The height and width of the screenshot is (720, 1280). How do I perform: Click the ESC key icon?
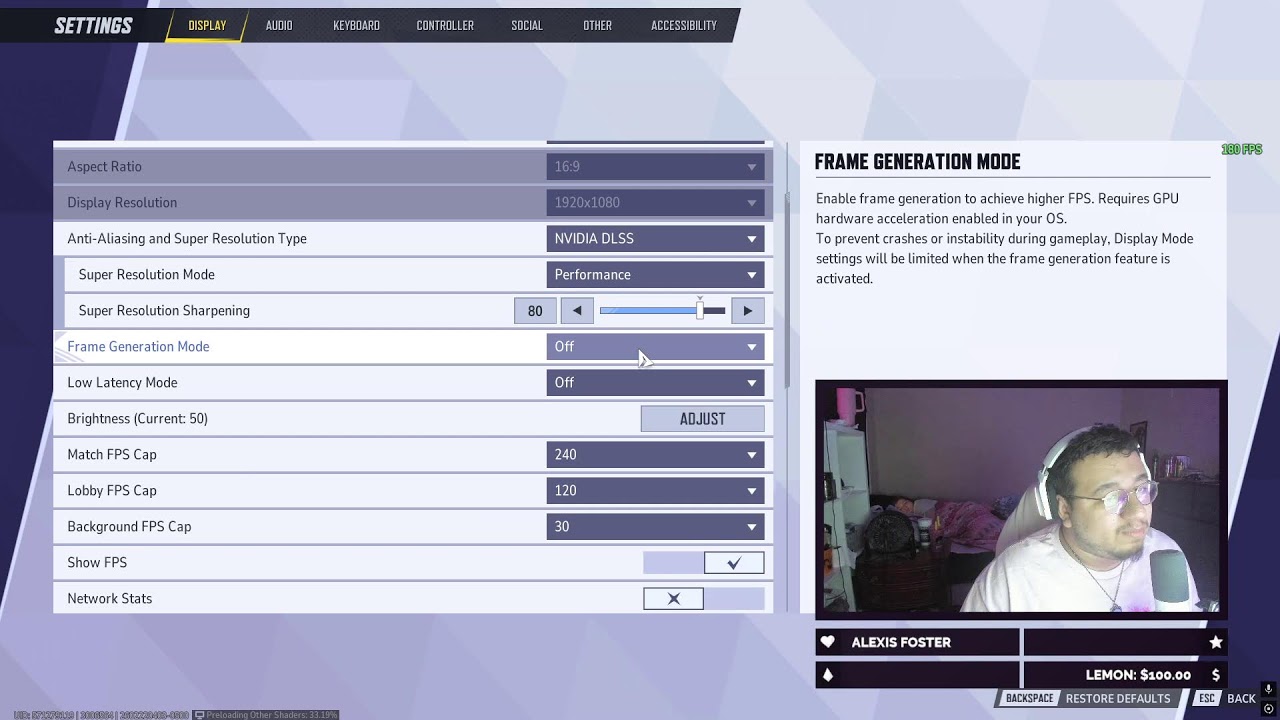click(1207, 698)
